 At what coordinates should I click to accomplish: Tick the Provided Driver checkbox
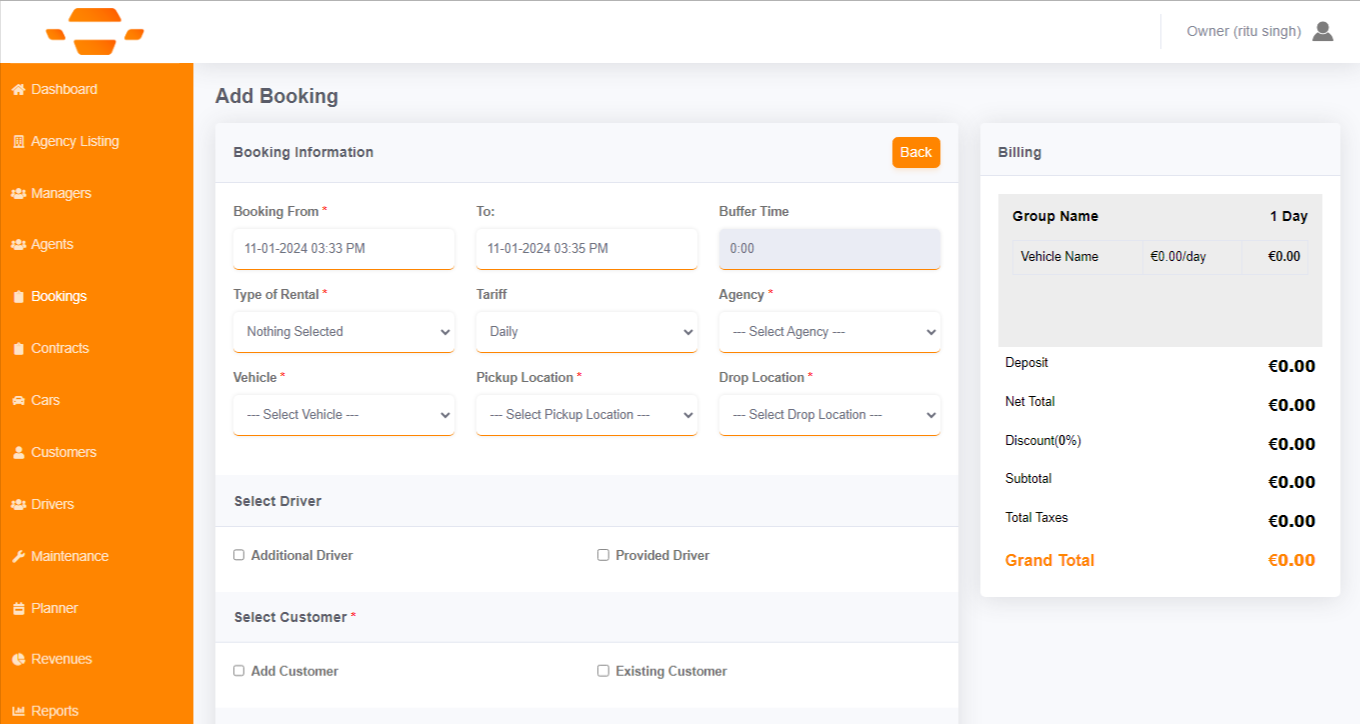click(x=603, y=555)
